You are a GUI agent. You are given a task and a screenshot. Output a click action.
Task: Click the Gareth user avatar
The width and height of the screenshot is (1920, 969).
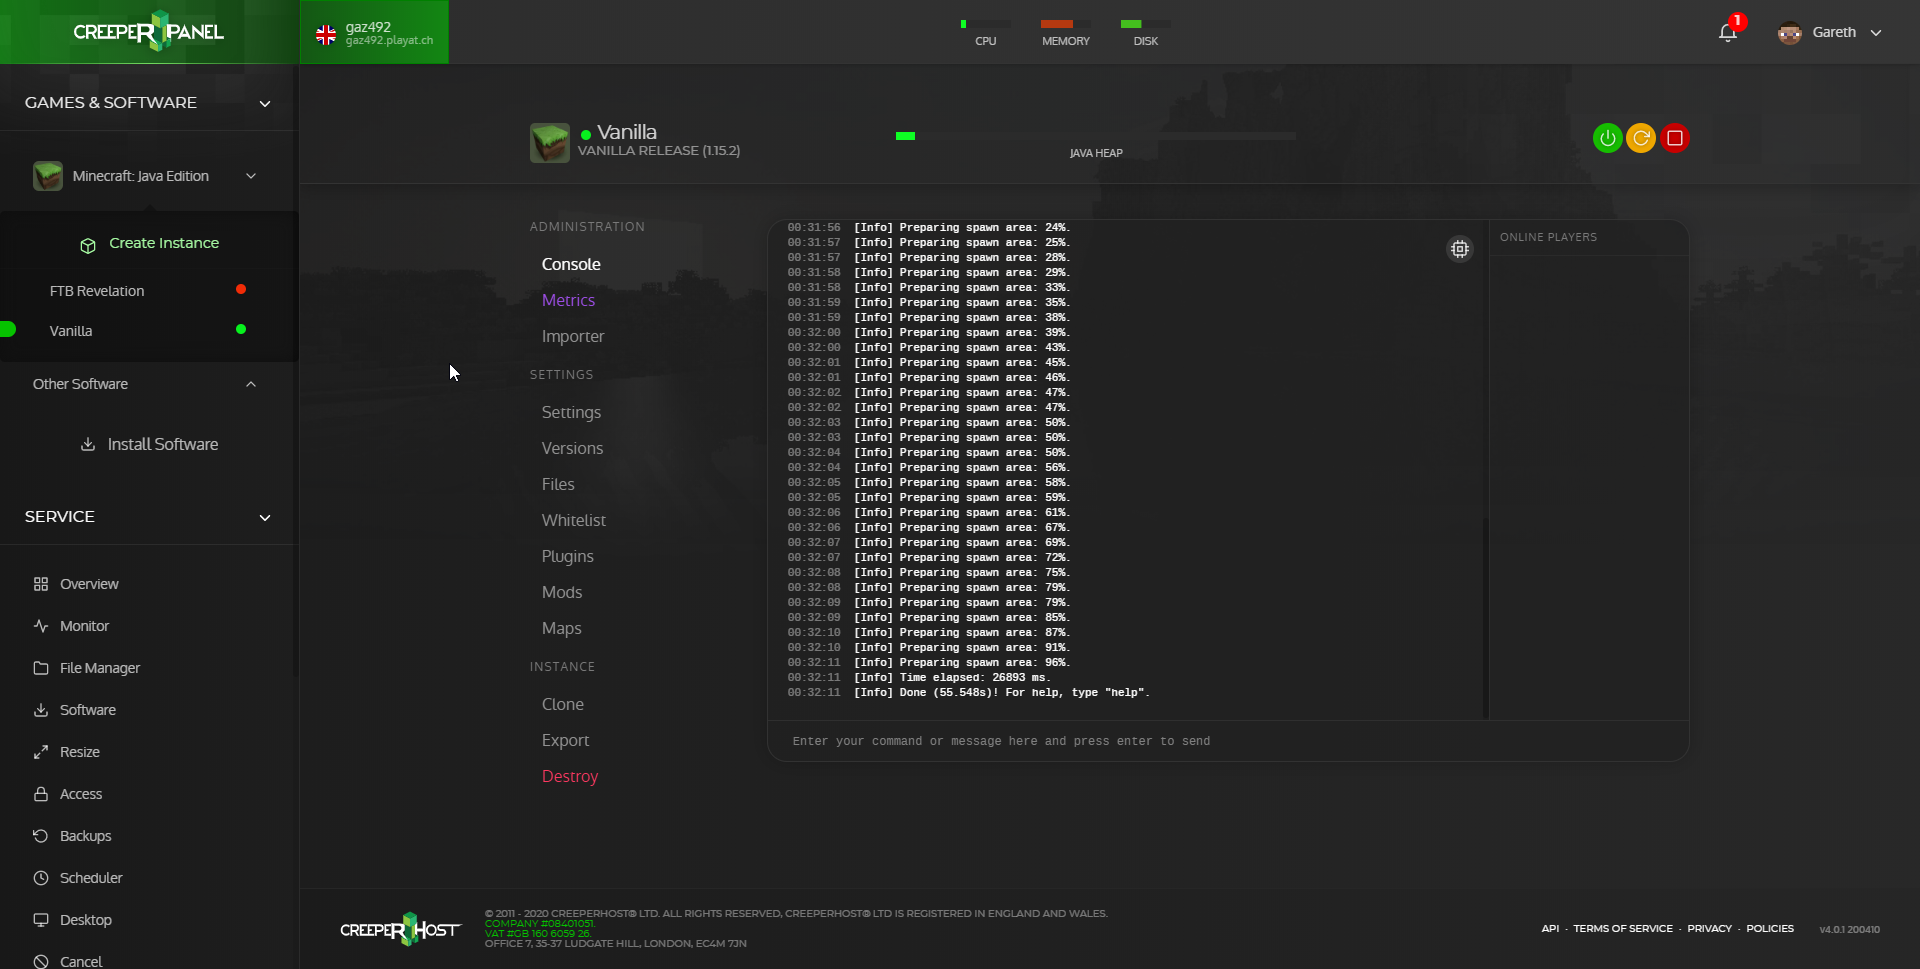pyautogui.click(x=1789, y=32)
